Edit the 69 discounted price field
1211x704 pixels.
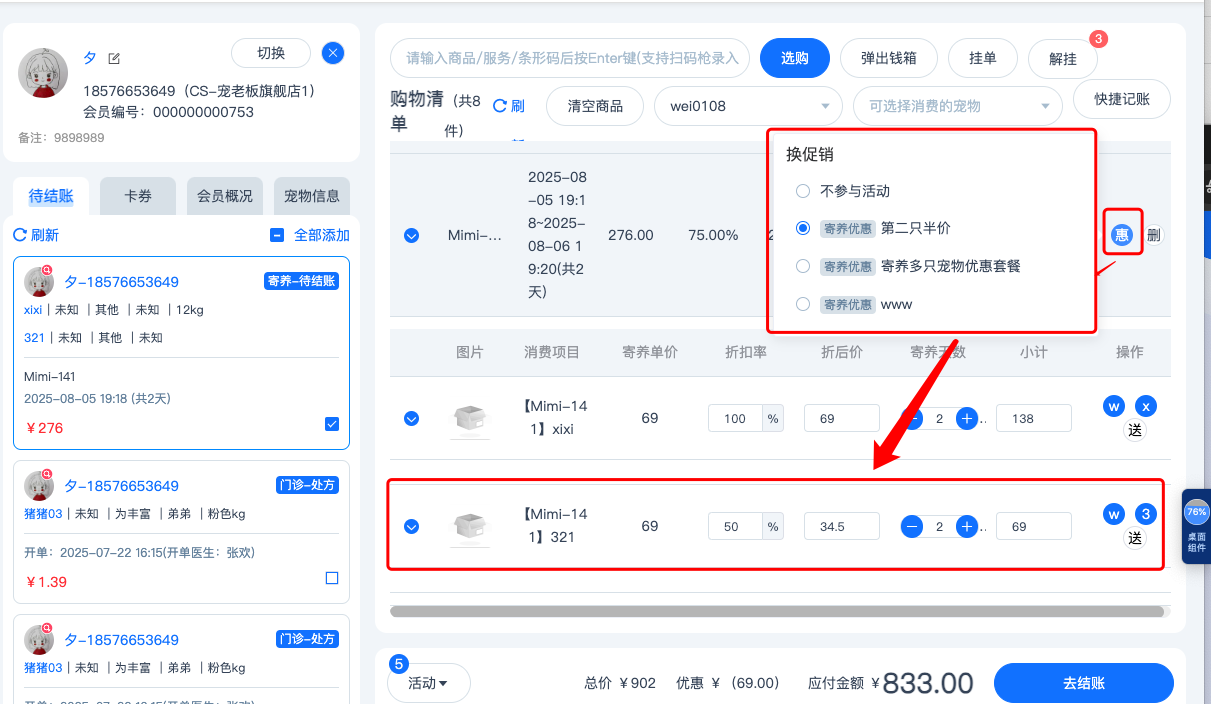point(842,418)
